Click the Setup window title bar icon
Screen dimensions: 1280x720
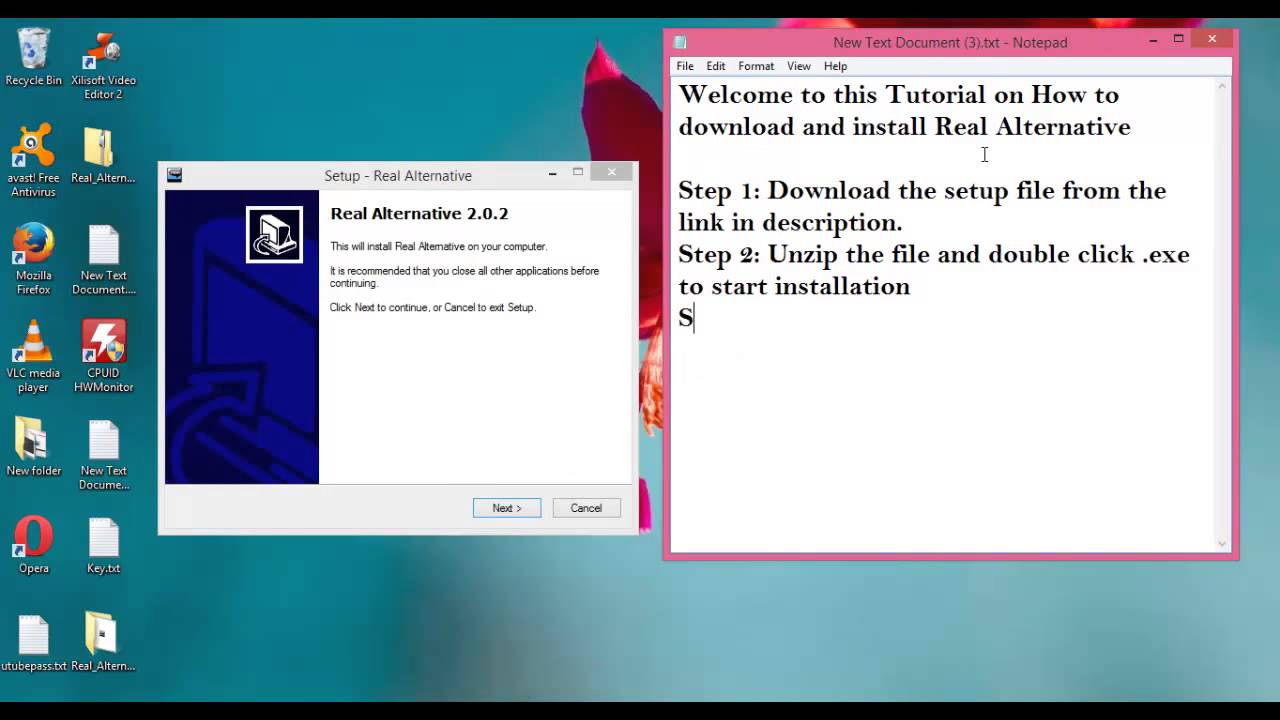click(175, 175)
